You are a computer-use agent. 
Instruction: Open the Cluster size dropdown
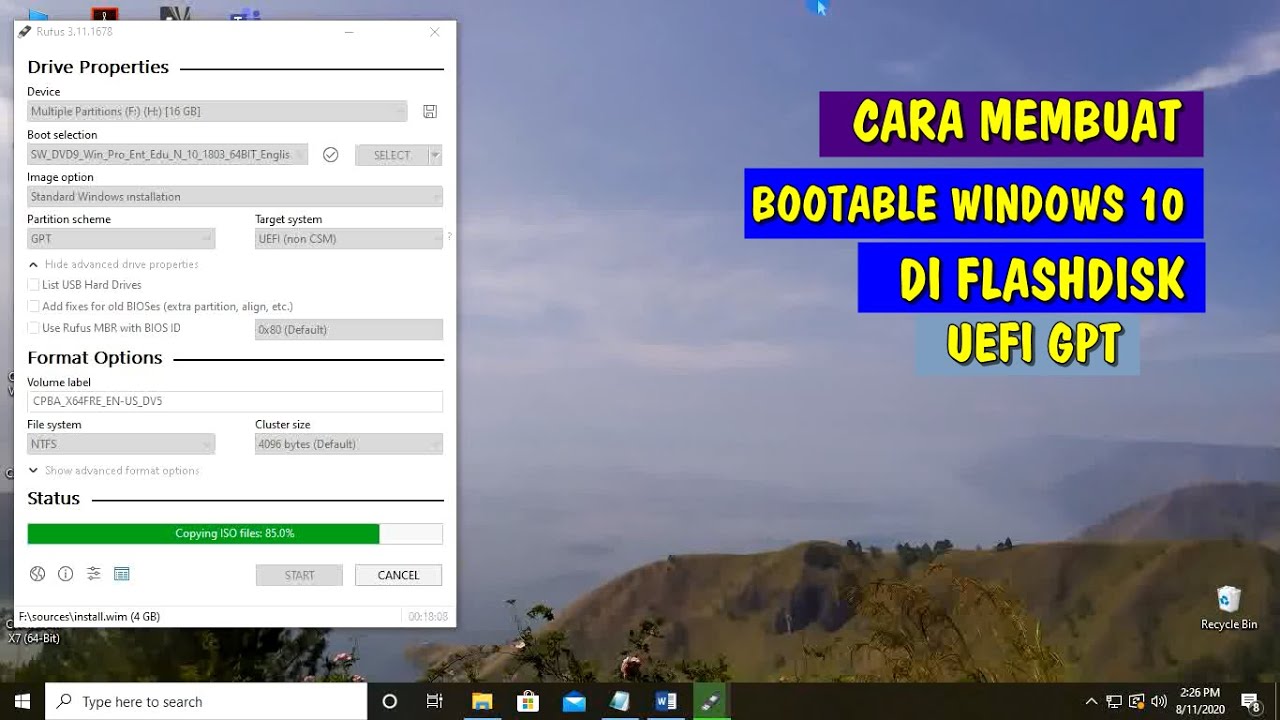349,444
